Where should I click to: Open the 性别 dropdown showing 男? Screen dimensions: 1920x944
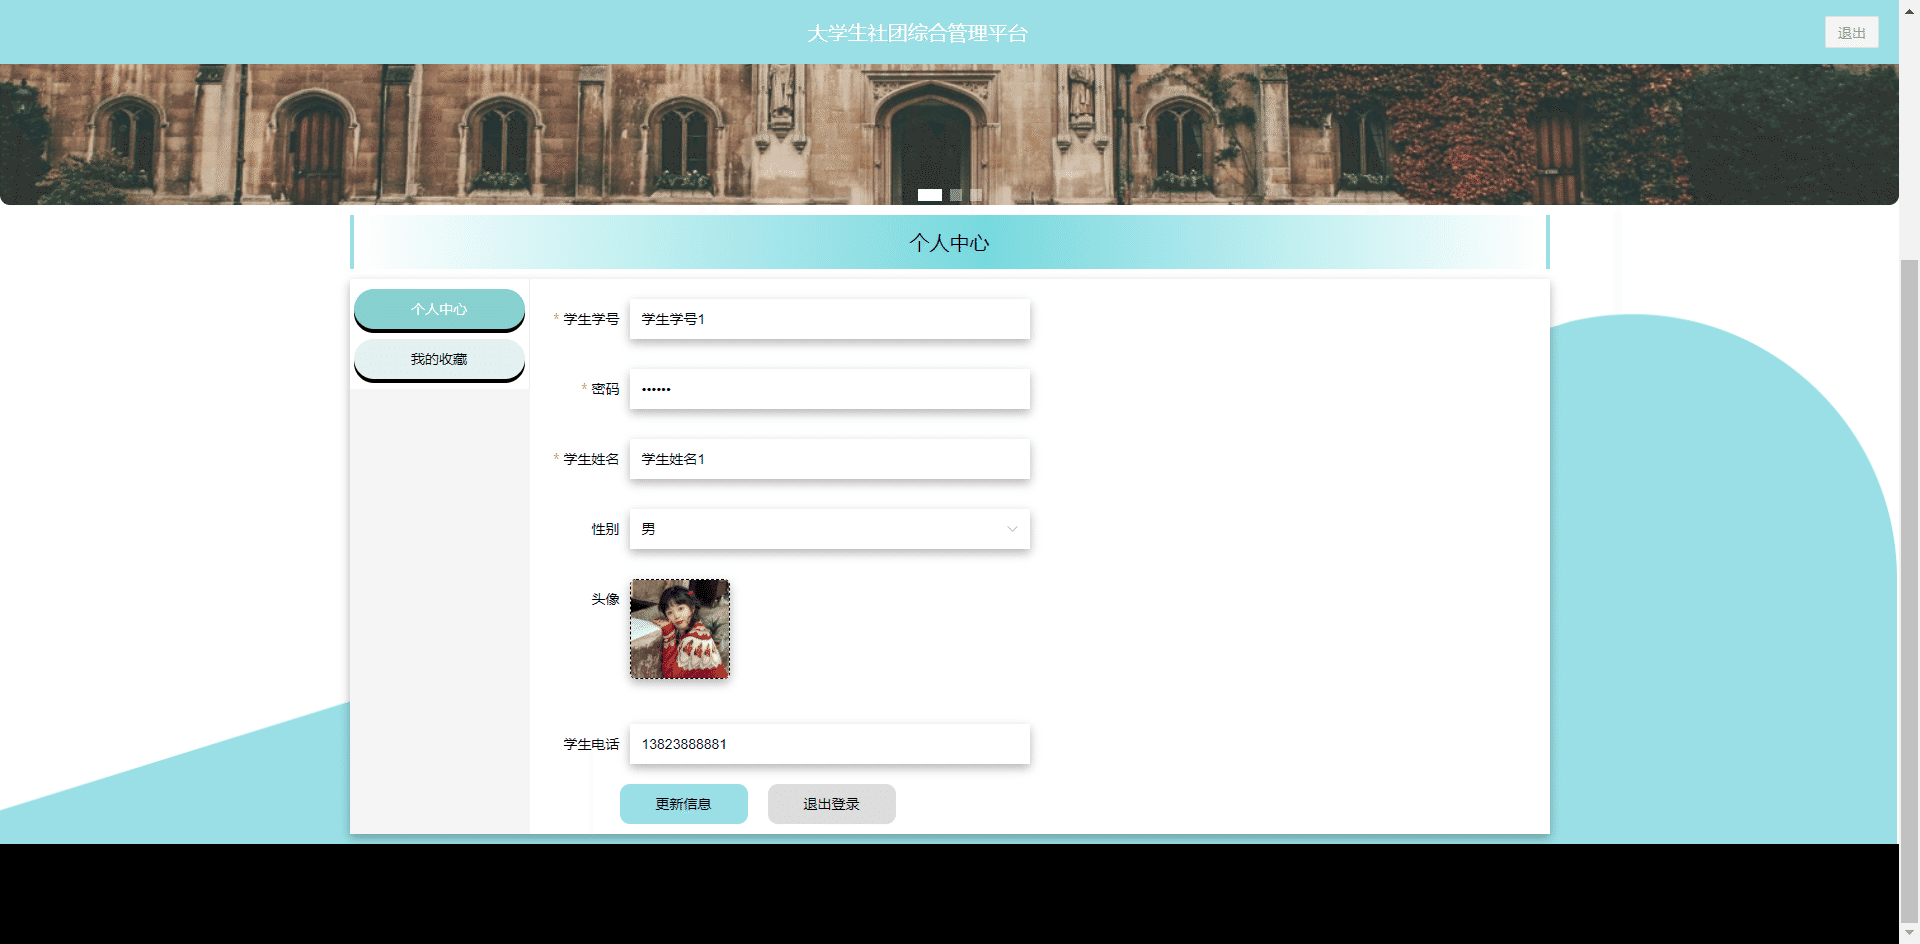point(829,529)
